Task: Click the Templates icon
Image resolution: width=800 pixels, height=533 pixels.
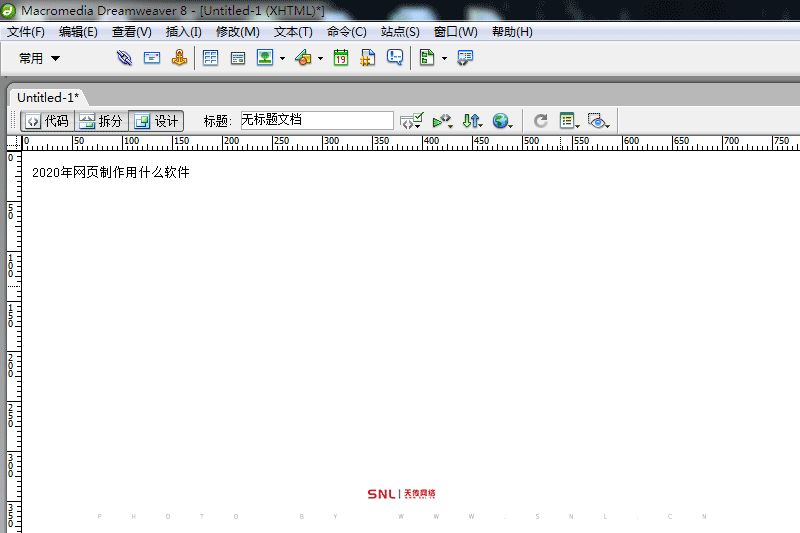Action: coord(427,58)
